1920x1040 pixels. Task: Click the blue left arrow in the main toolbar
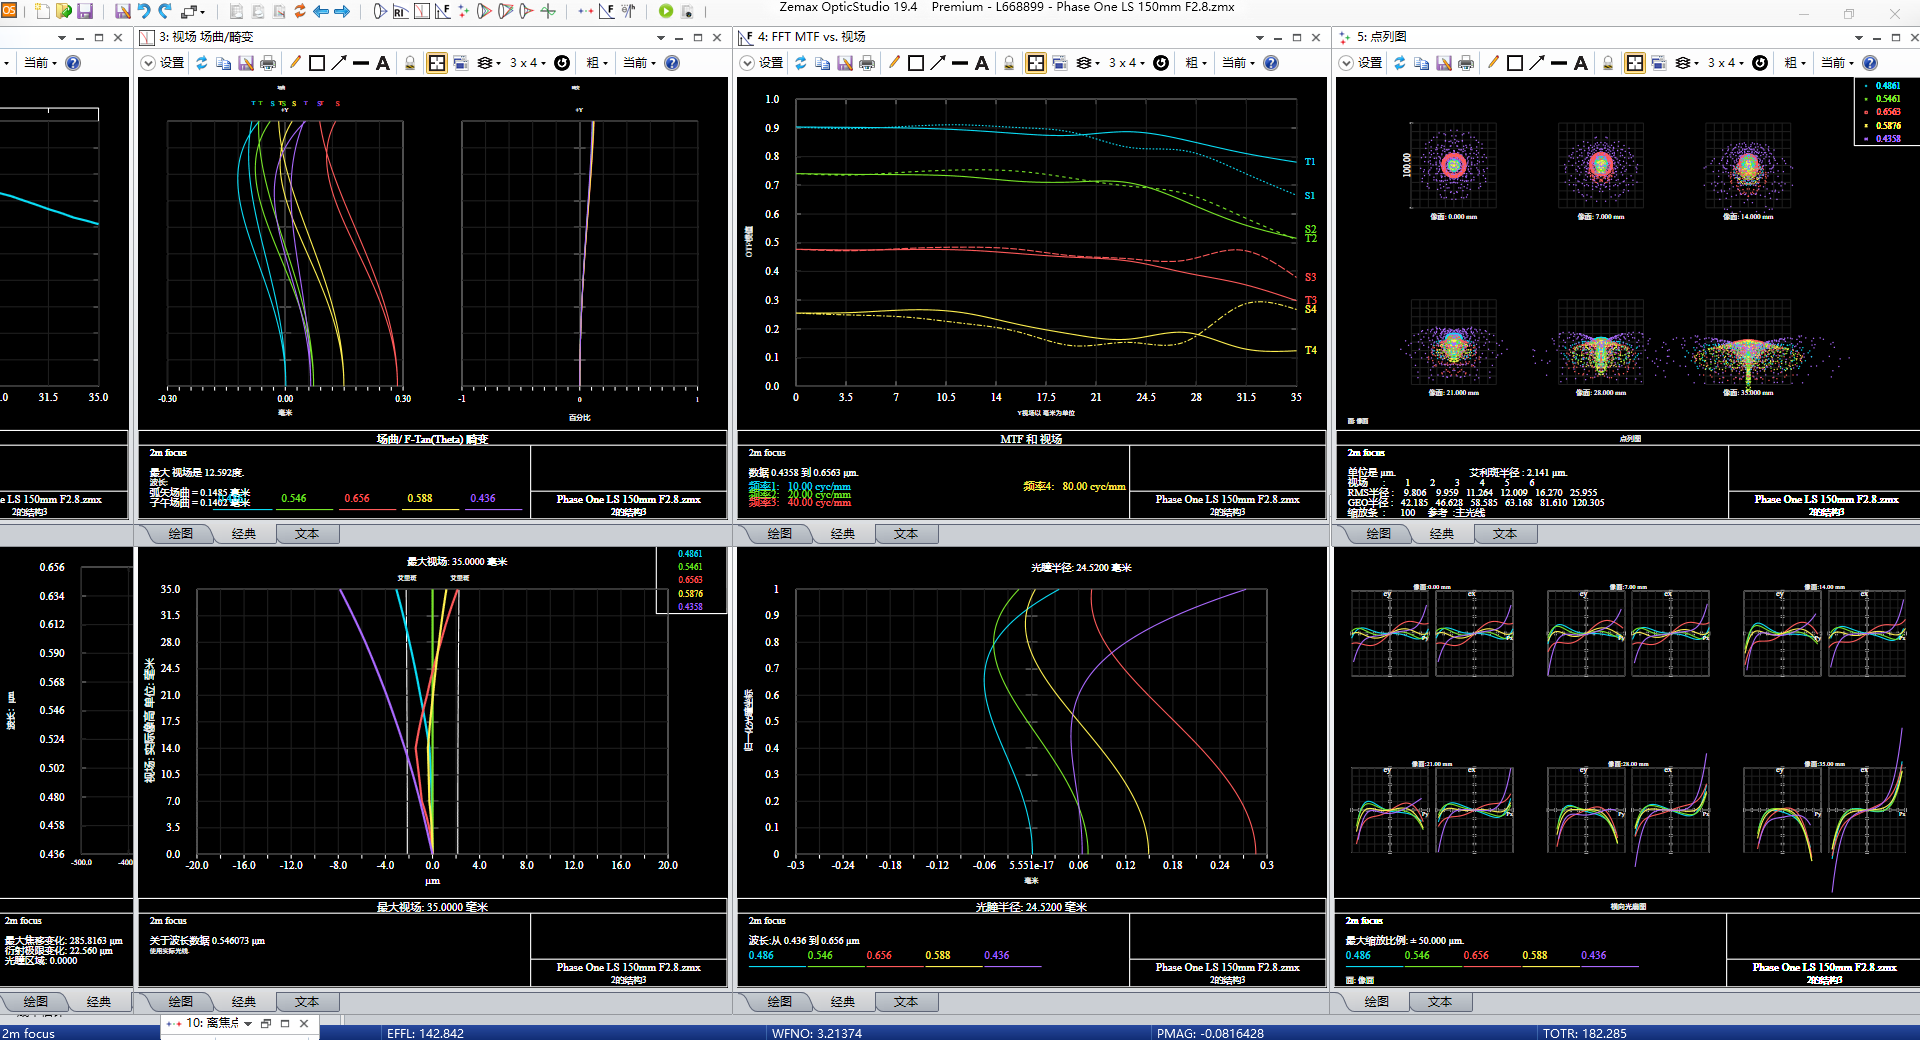(x=321, y=11)
